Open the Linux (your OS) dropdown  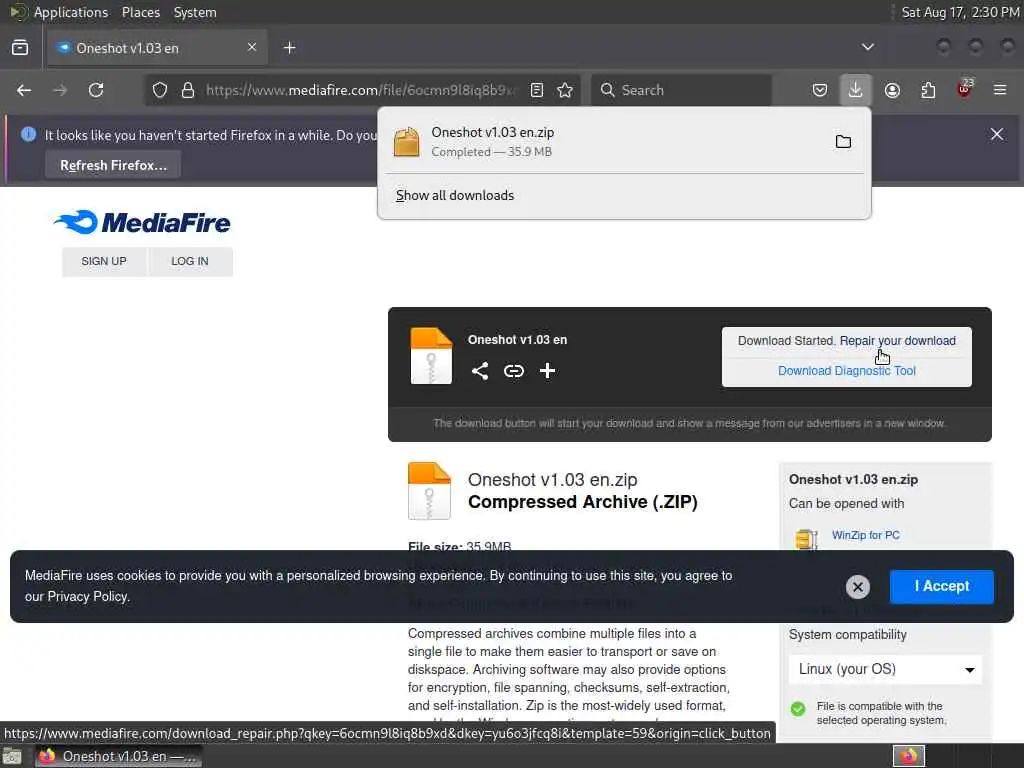pyautogui.click(x=885, y=669)
